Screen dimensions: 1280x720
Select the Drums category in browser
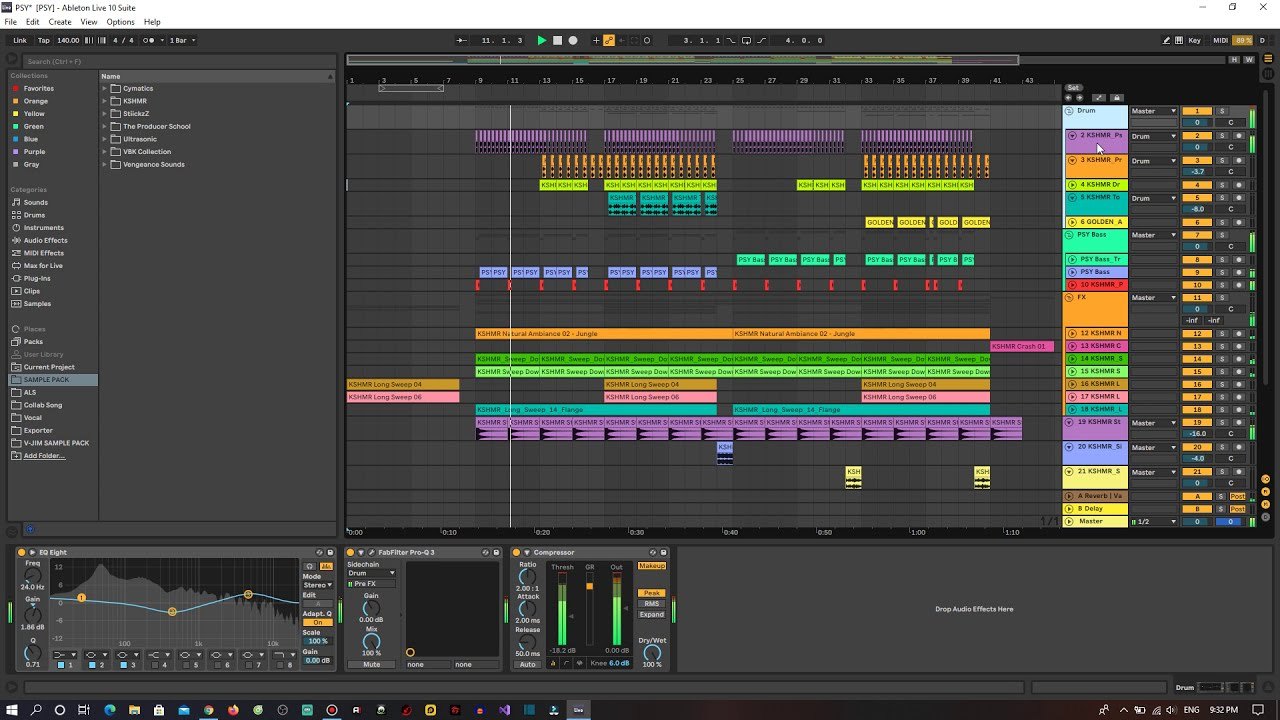tap(34, 215)
